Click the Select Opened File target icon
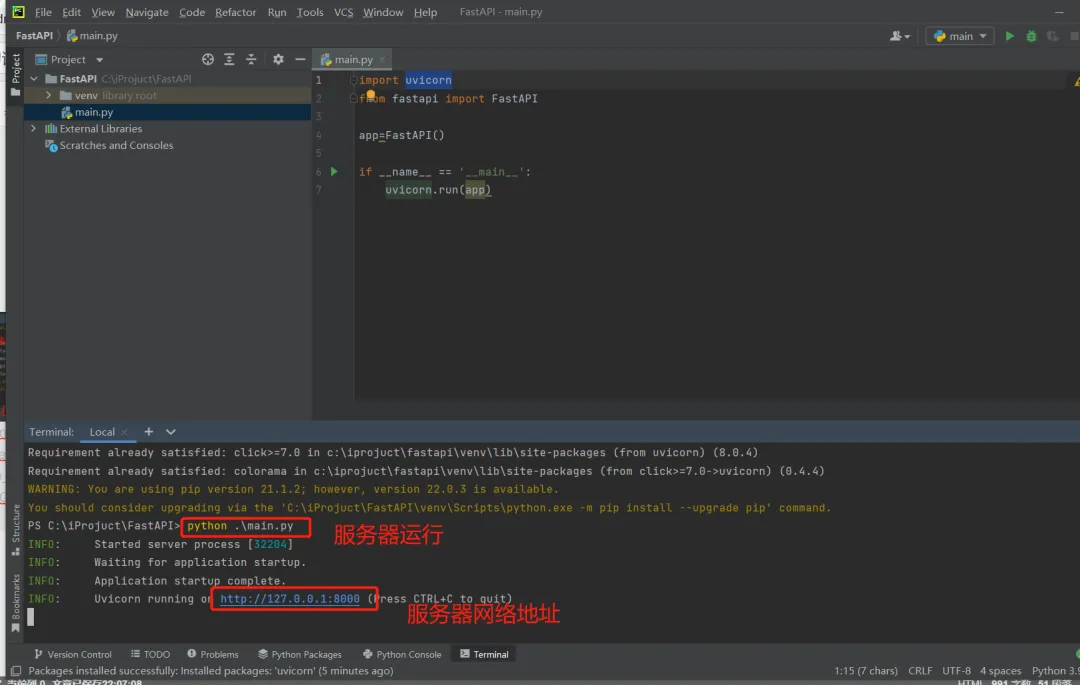 coord(207,59)
